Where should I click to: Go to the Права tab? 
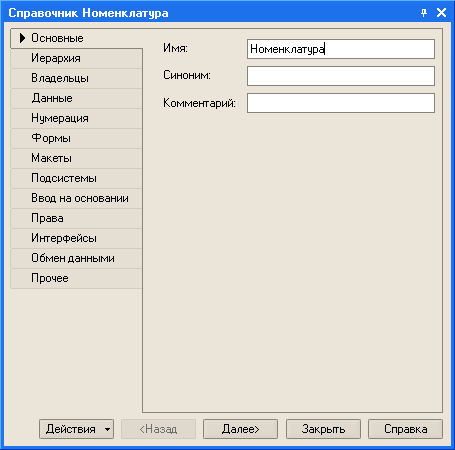(x=77, y=218)
